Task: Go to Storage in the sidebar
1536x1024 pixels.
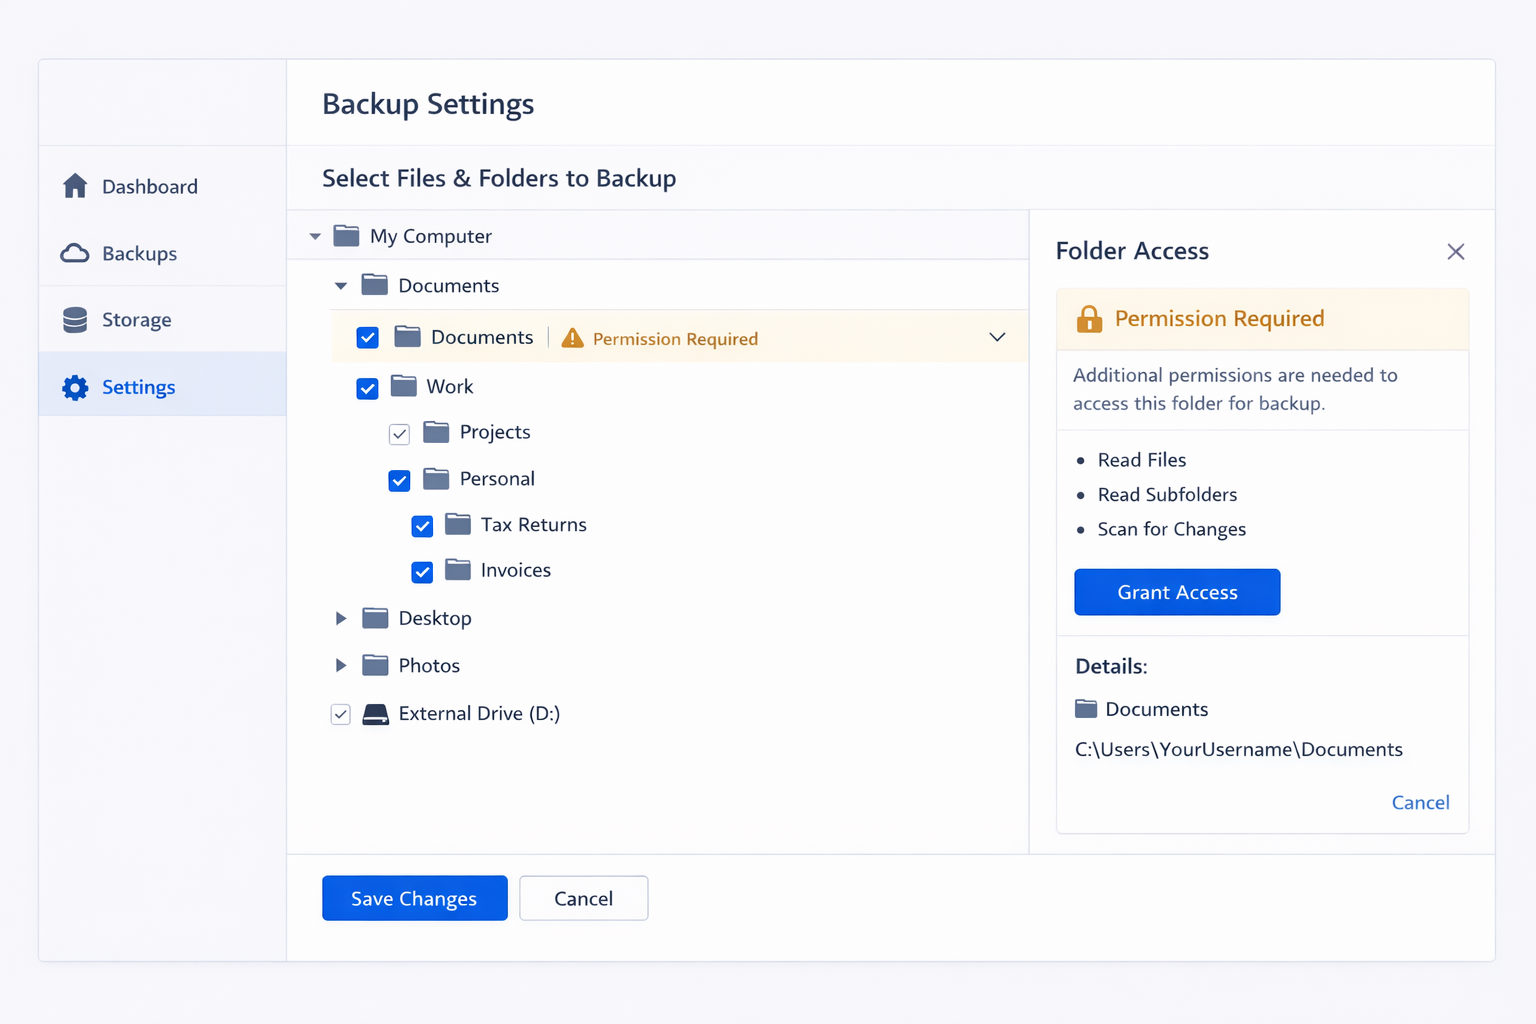Action: tap(136, 320)
